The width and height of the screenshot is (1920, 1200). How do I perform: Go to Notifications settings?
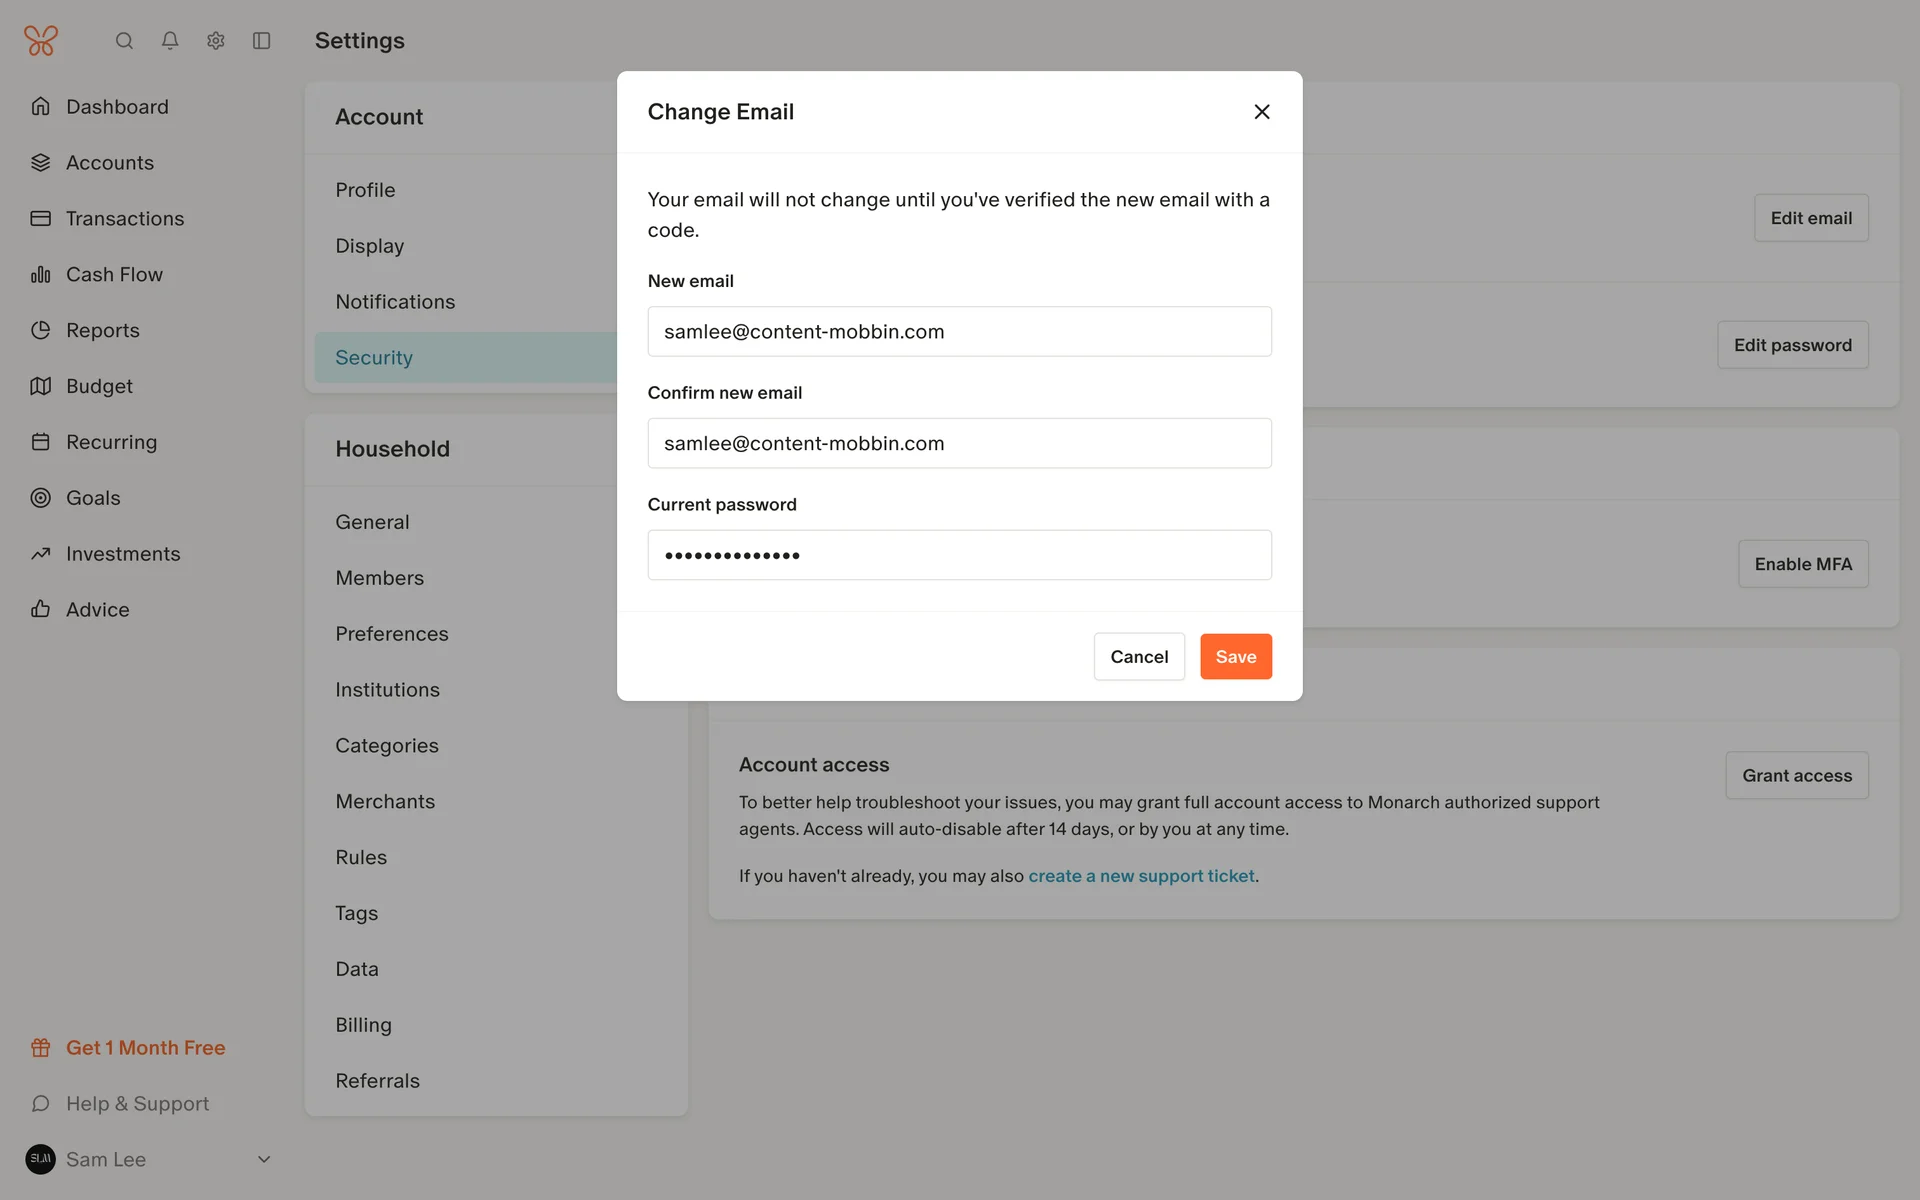tap(395, 302)
